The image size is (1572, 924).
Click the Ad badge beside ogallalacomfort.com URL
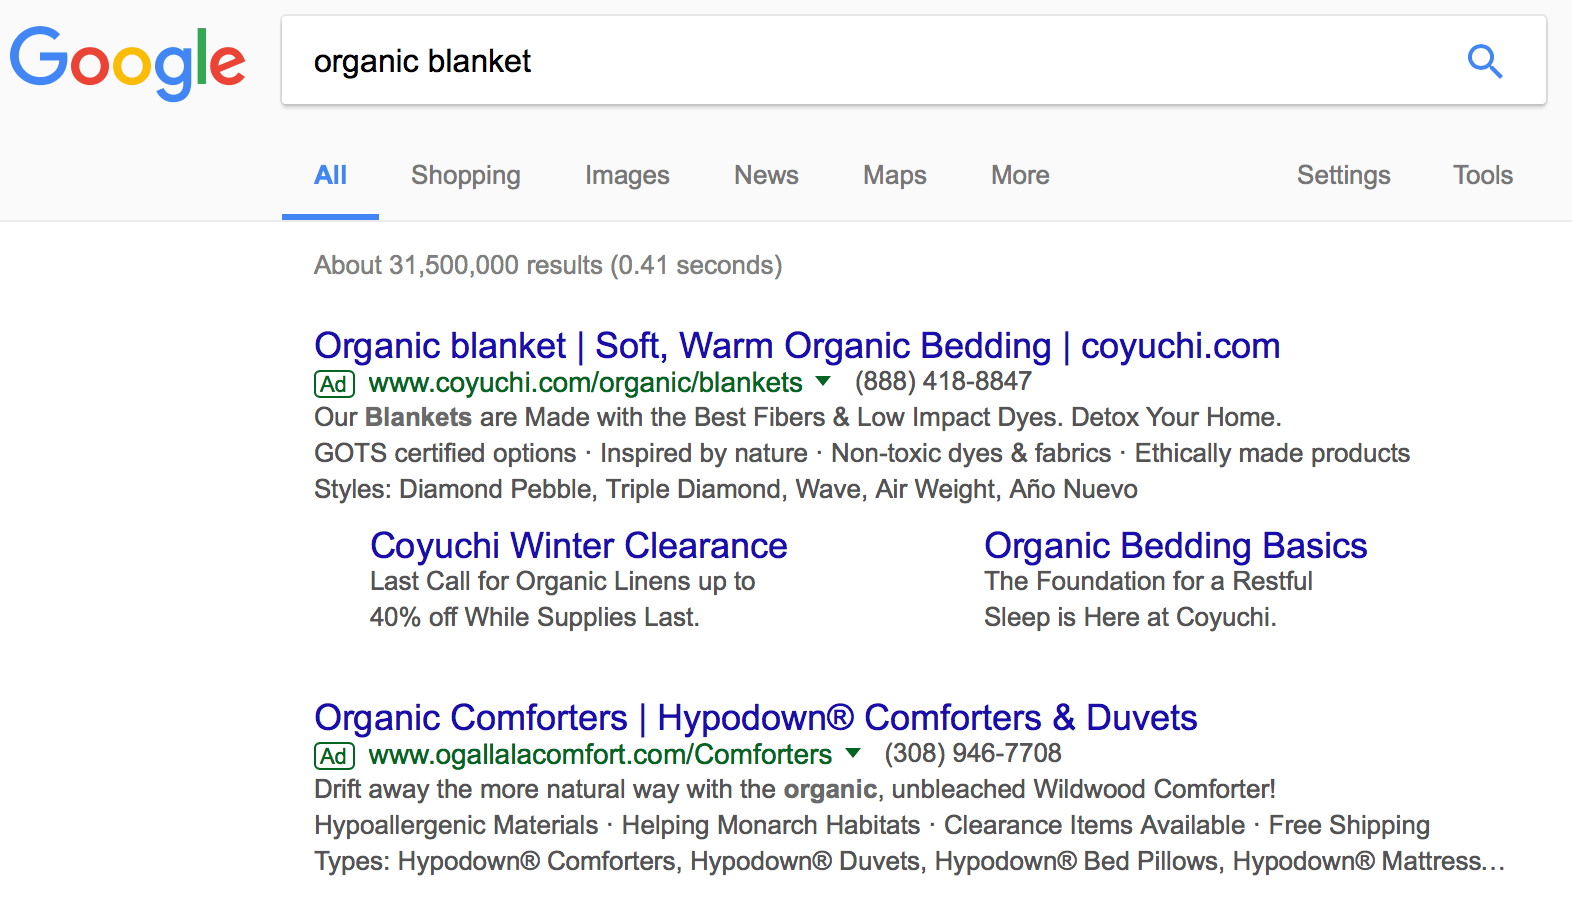pyautogui.click(x=334, y=756)
